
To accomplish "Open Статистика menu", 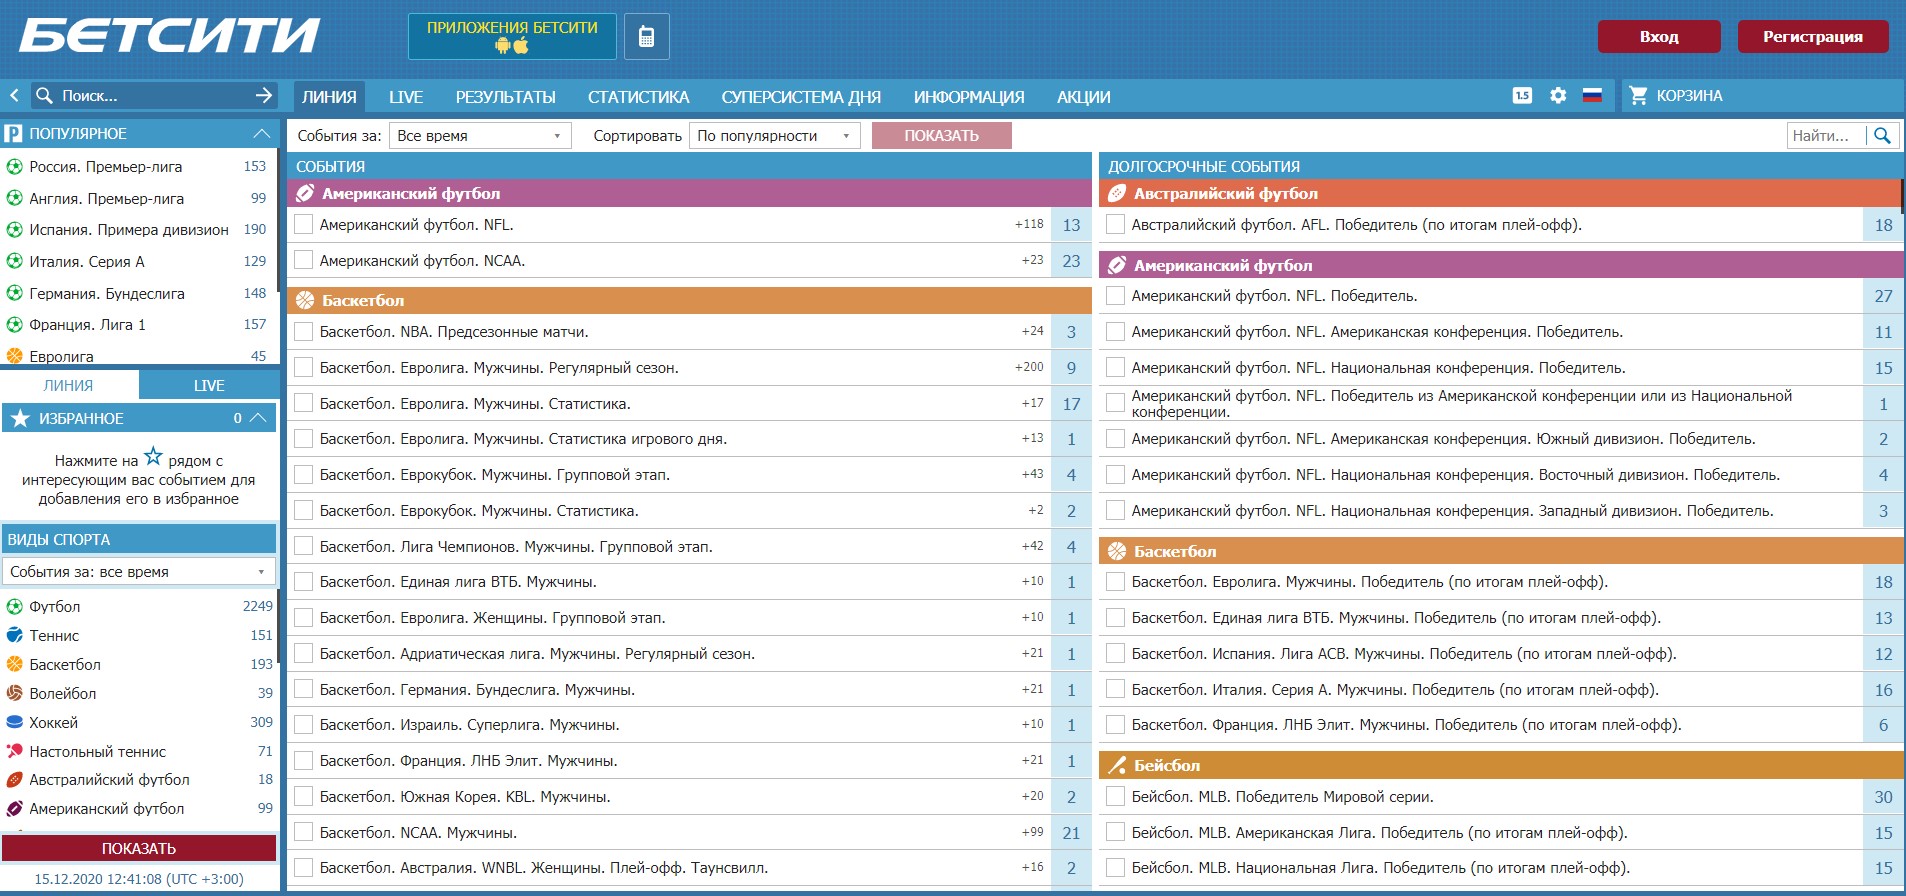I will click(639, 96).
